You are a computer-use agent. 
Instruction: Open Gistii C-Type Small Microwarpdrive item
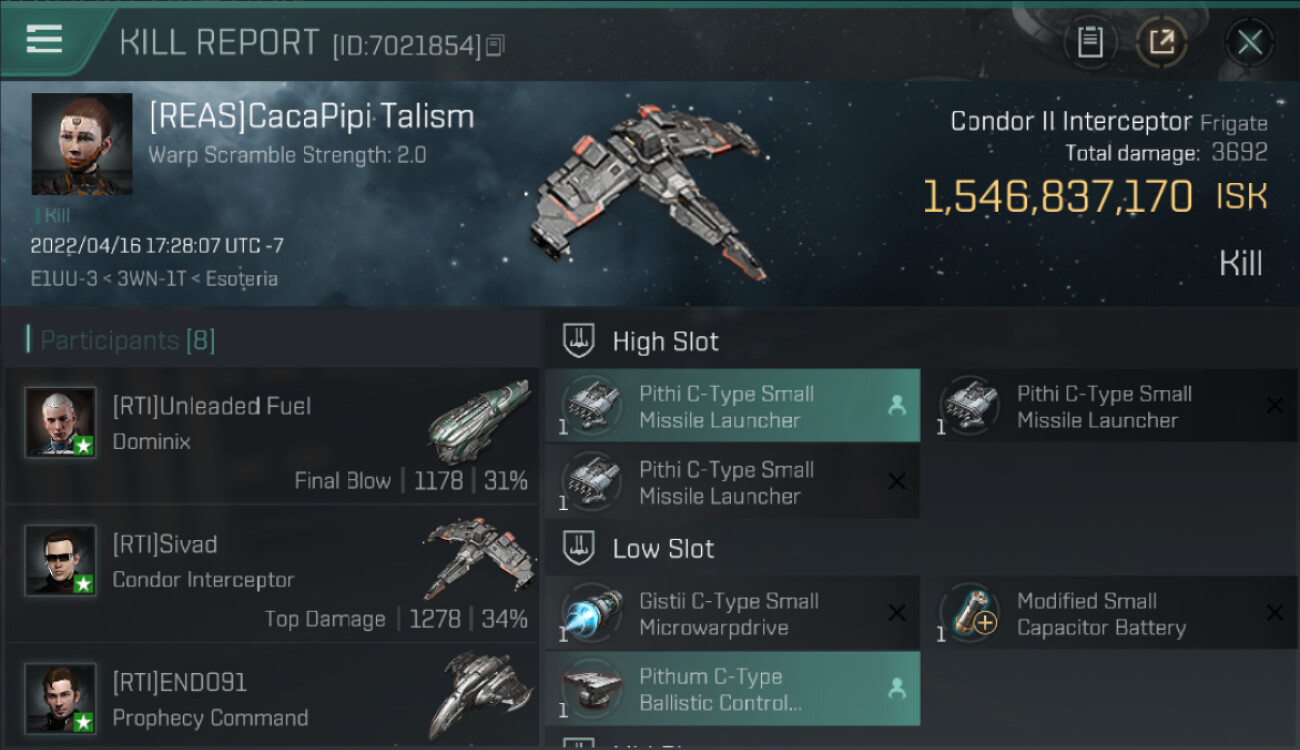pos(732,614)
